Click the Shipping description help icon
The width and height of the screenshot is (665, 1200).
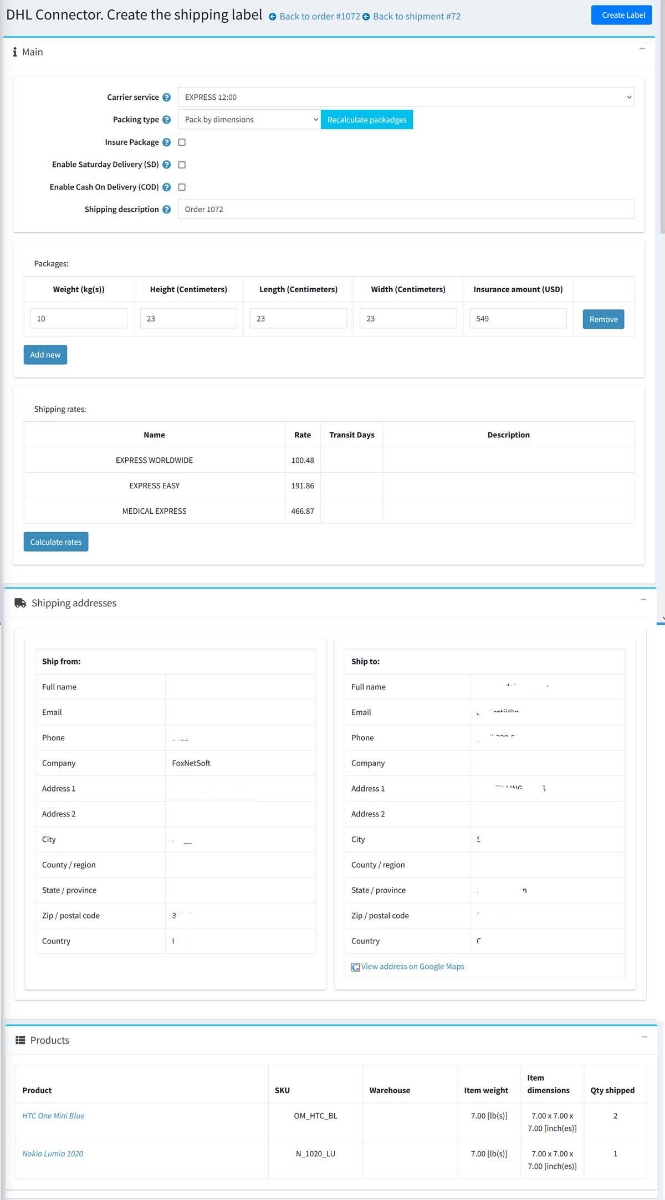(167, 210)
